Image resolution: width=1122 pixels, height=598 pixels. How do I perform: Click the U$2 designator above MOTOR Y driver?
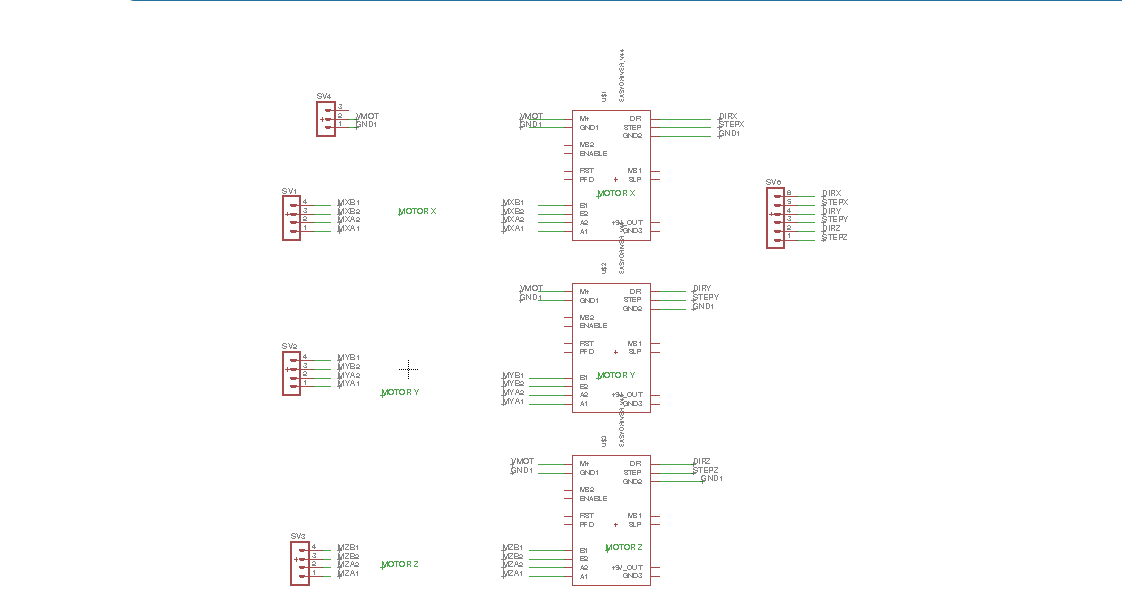pos(605,268)
